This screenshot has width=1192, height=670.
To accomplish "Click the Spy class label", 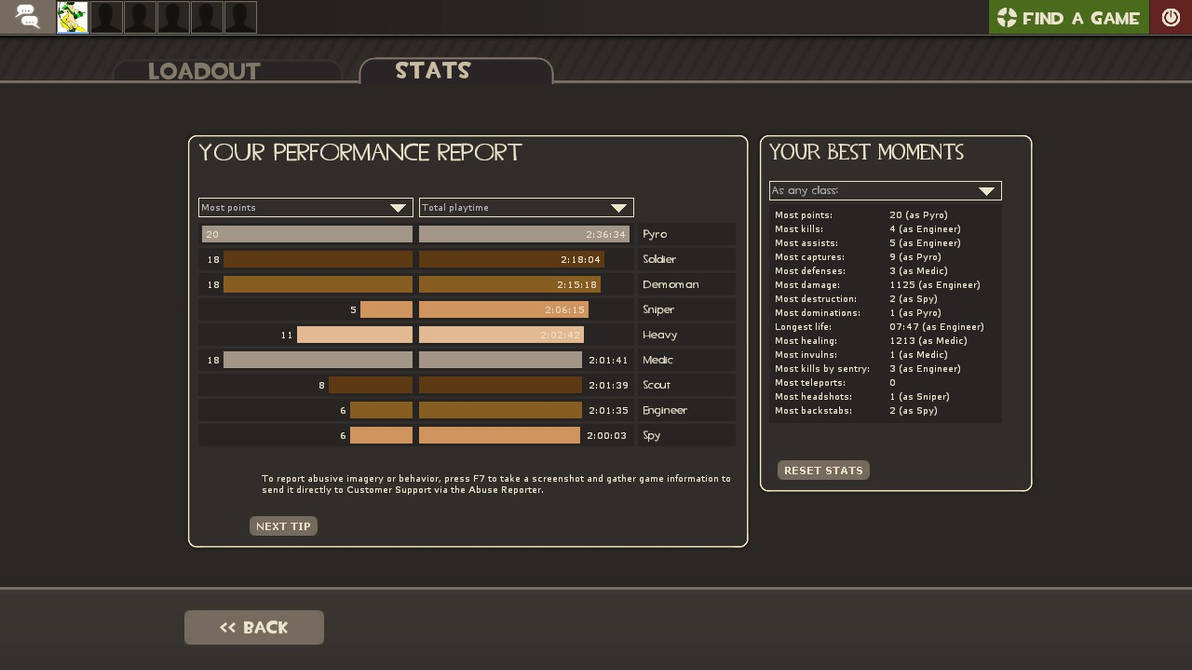I will point(651,435).
